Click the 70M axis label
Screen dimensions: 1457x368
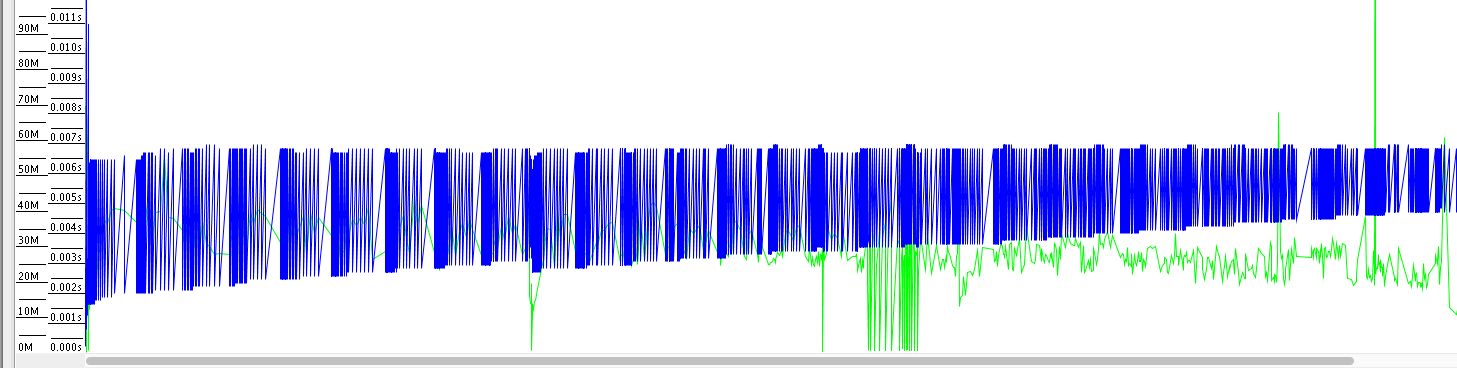tap(28, 99)
